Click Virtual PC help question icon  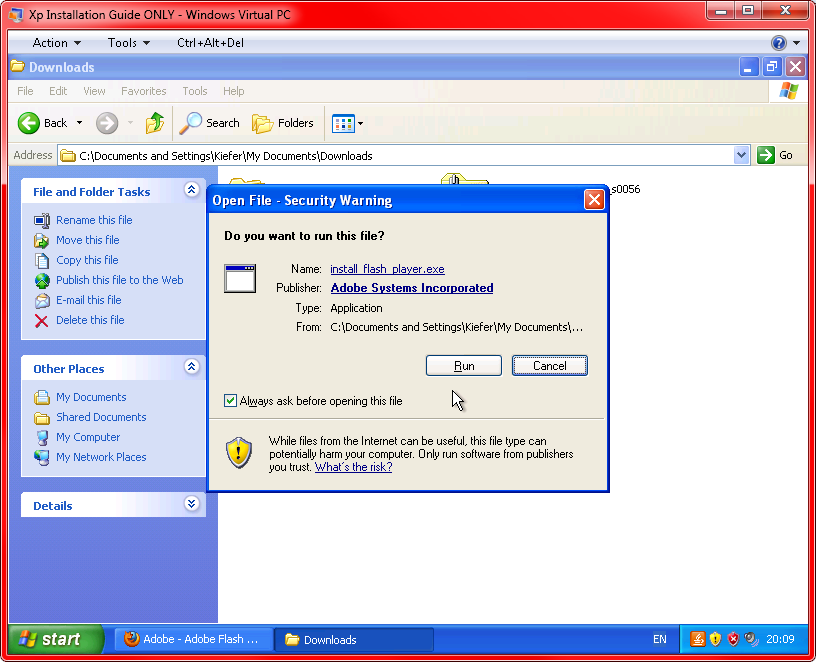coord(779,43)
